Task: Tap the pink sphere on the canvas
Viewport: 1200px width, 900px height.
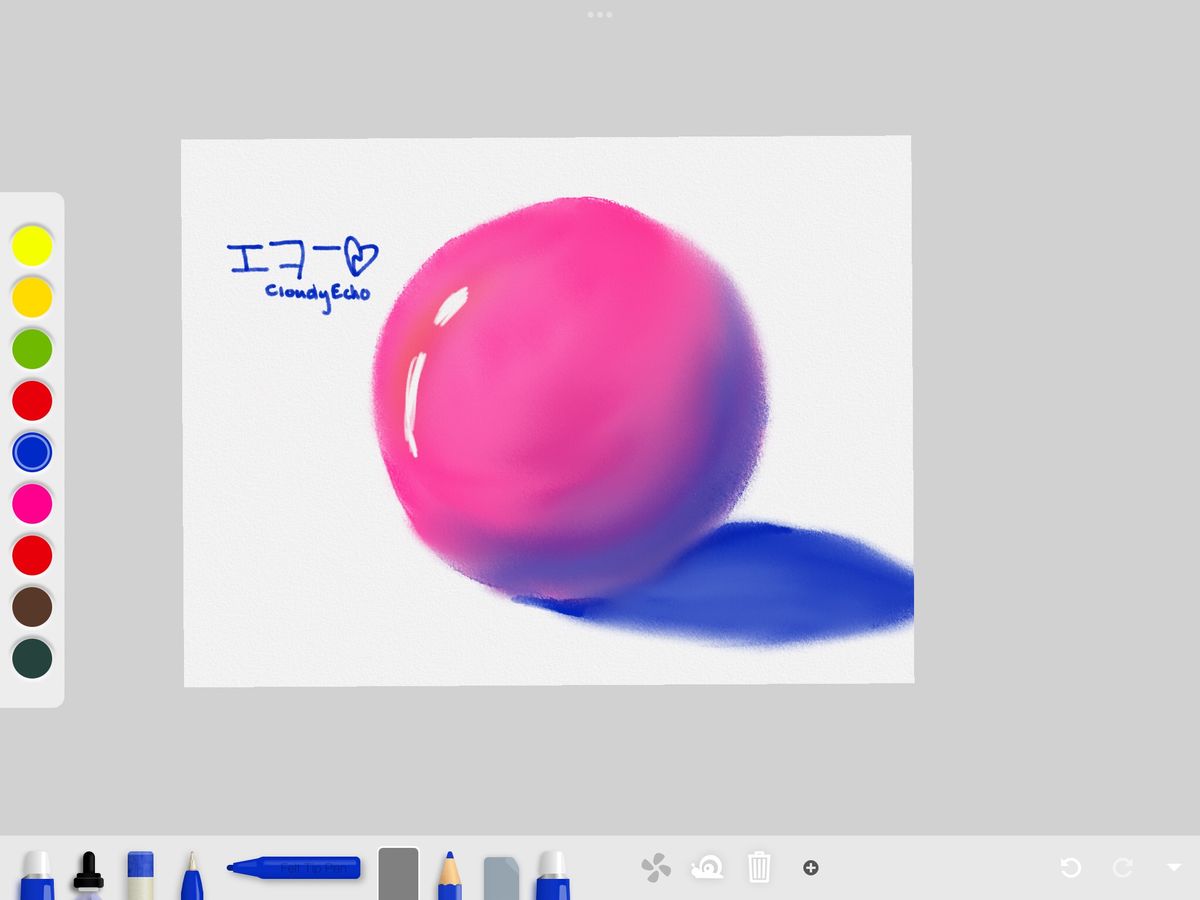Action: point(570,398)
